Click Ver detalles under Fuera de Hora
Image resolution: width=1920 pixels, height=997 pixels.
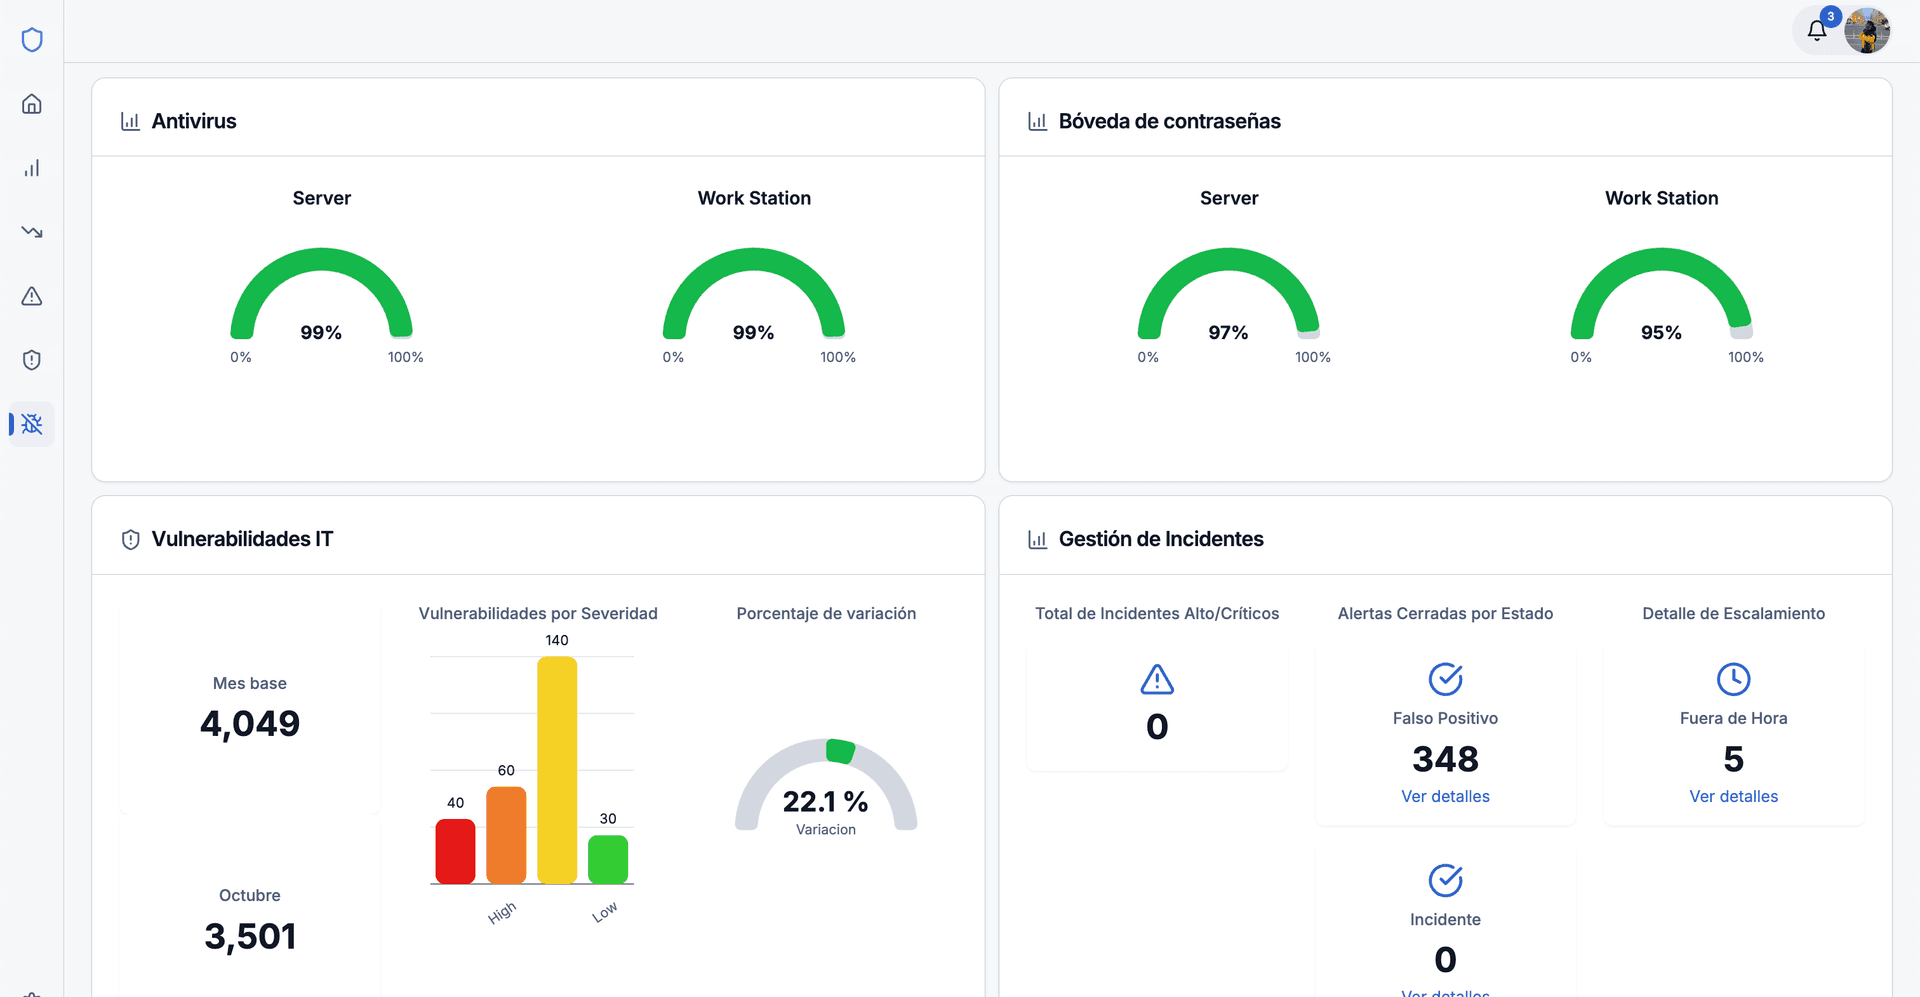click(x=1733, y=796)
